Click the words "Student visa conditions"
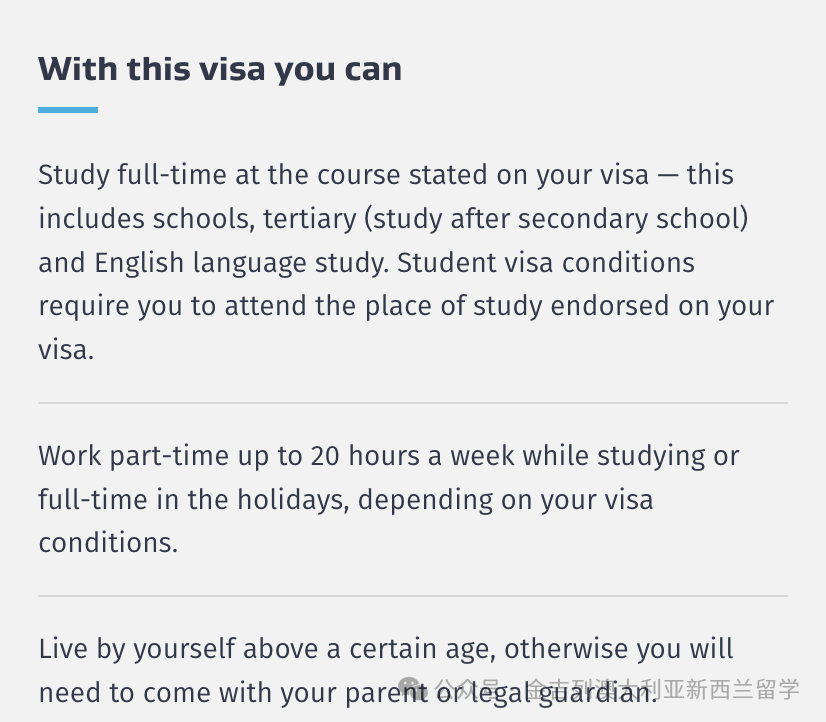The height and width of the screenshot is (722, 826). click(x=546, y=262)
